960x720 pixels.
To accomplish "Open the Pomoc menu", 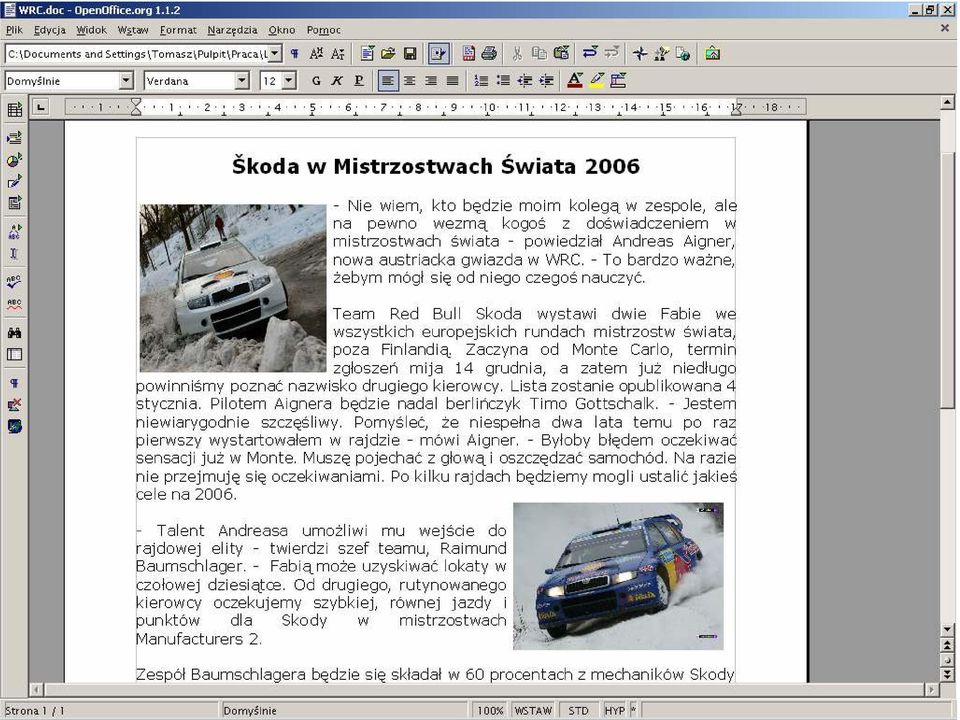I will click(x=323, y=30).
